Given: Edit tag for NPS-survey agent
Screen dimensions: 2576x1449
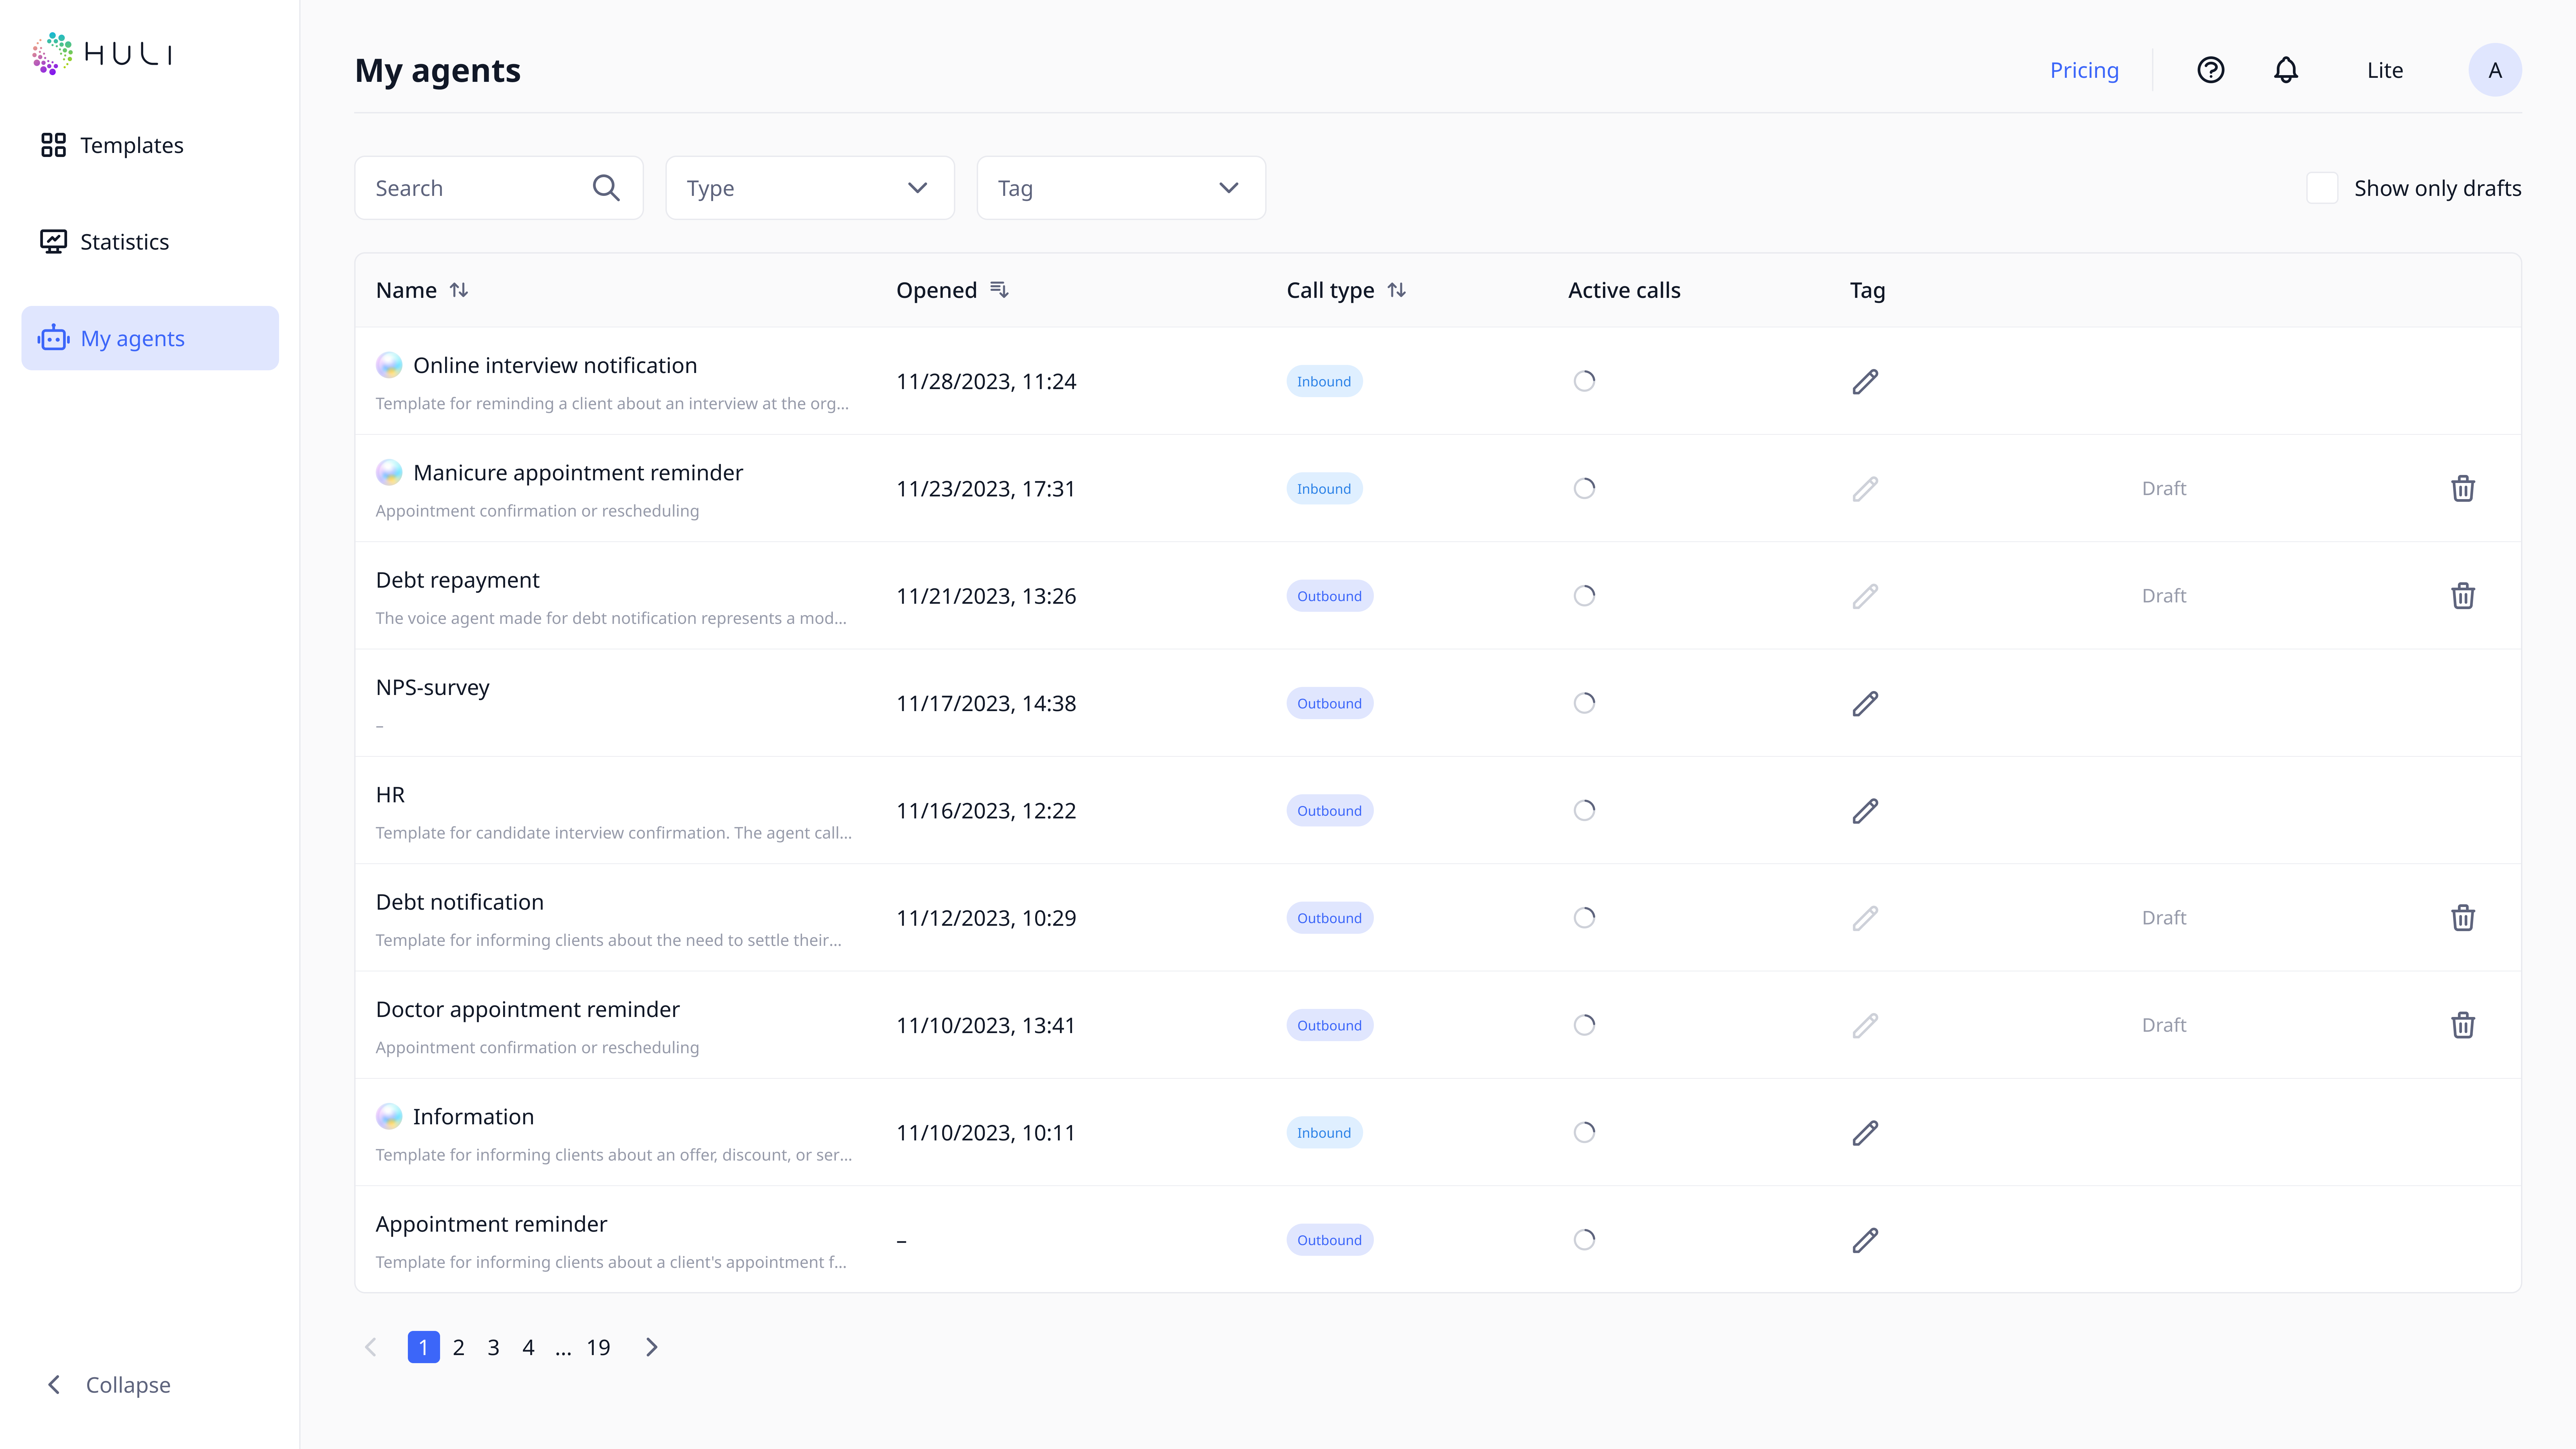Looking at the screenshot, I should click(1865, 703).
